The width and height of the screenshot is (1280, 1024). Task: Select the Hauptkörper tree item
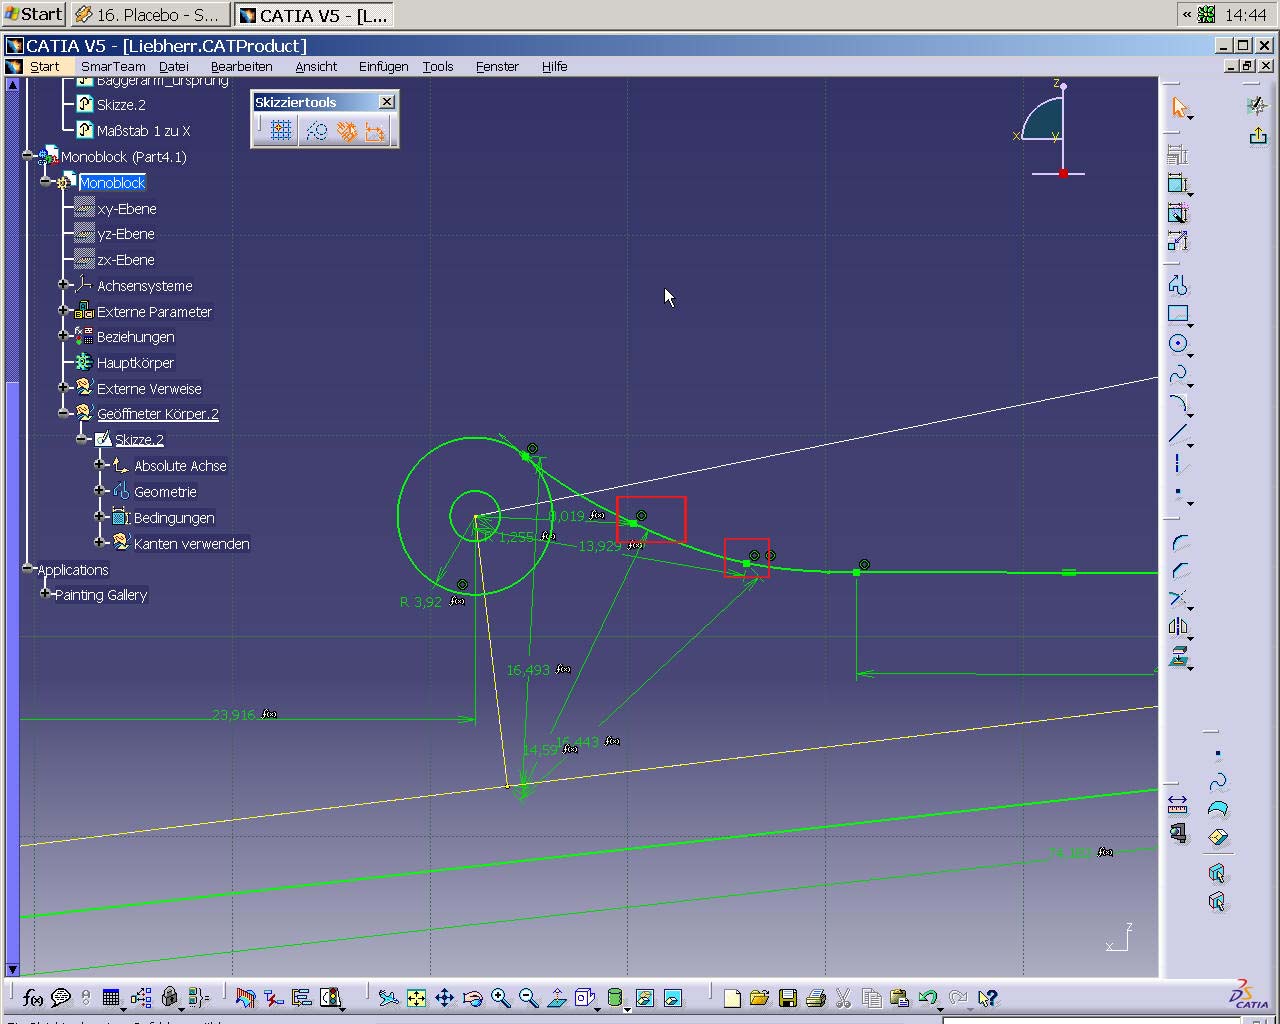tap(135, 362)
